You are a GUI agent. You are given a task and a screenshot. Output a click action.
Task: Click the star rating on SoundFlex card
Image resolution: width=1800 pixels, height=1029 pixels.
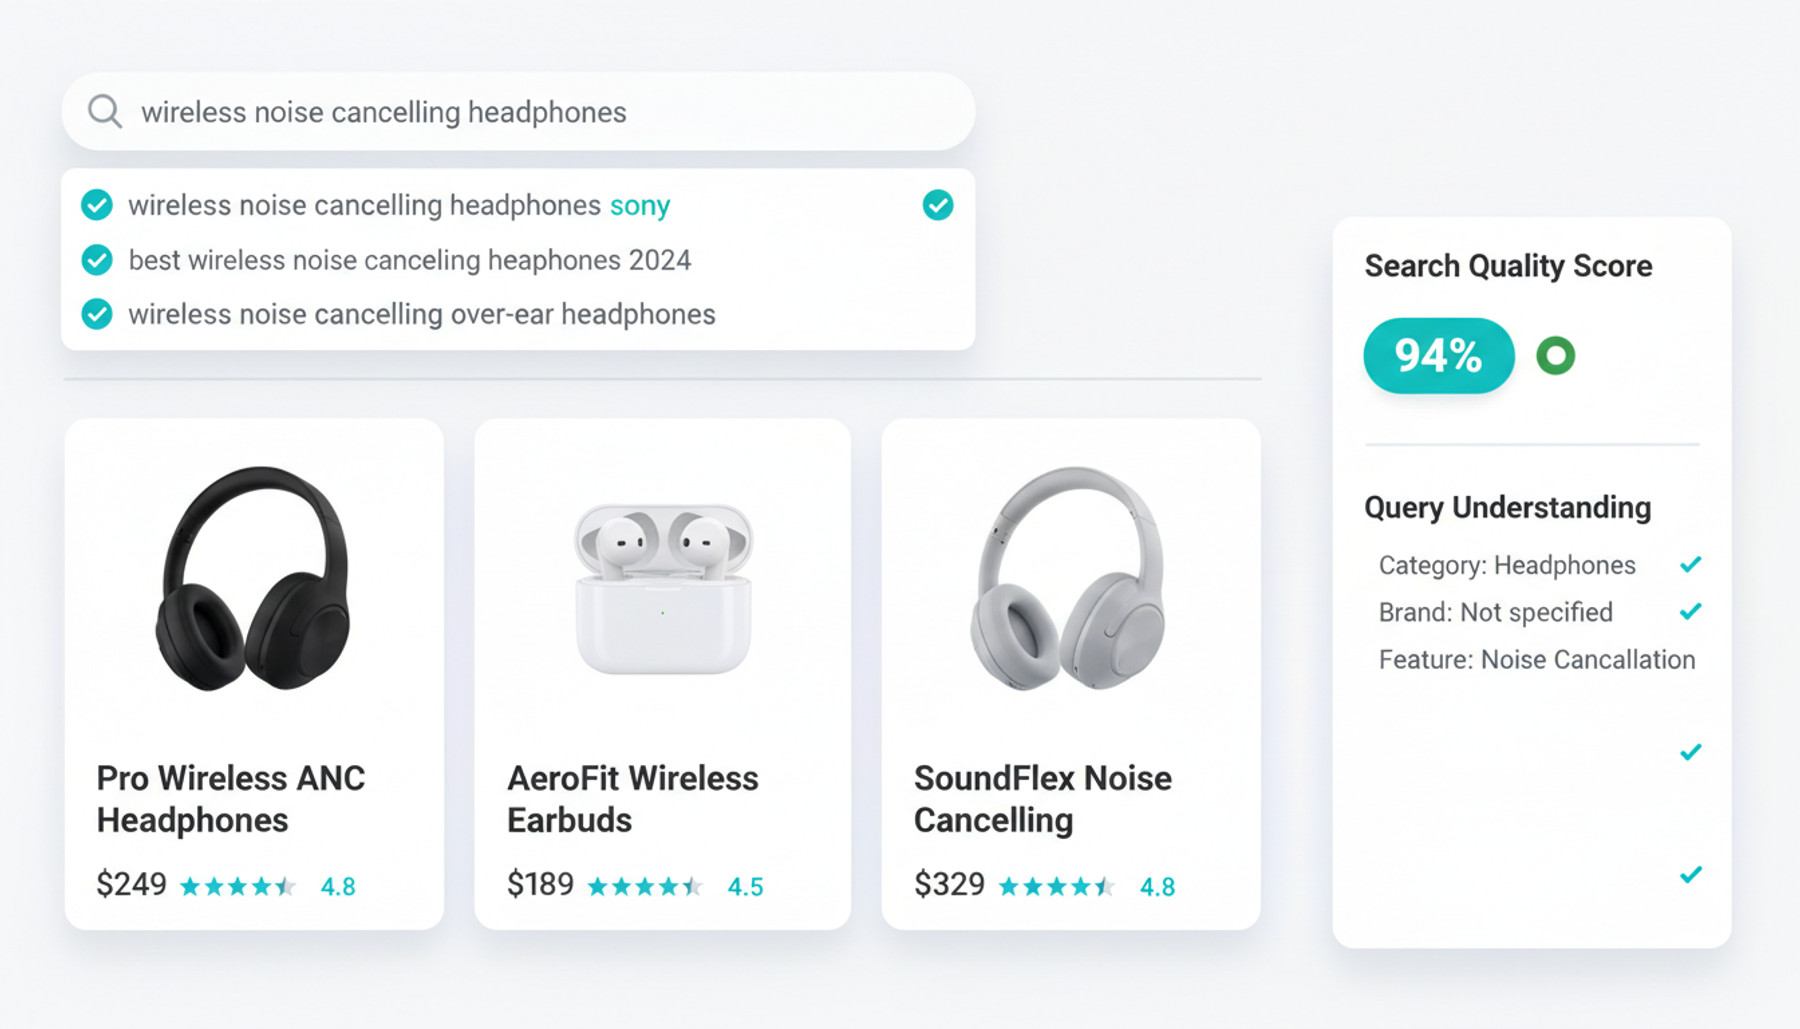point(1056,886)
